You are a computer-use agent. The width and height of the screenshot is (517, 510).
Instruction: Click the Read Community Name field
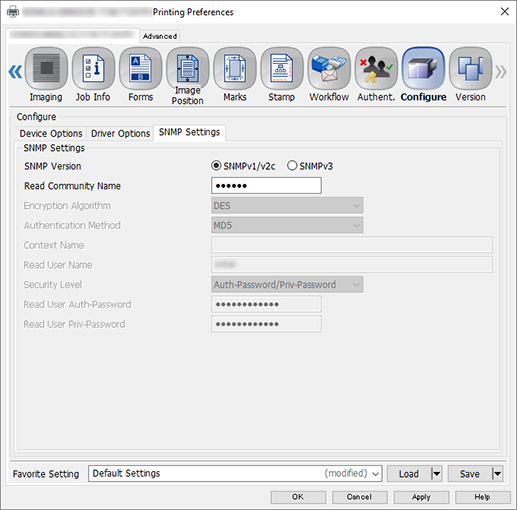(x=266, y=186)
